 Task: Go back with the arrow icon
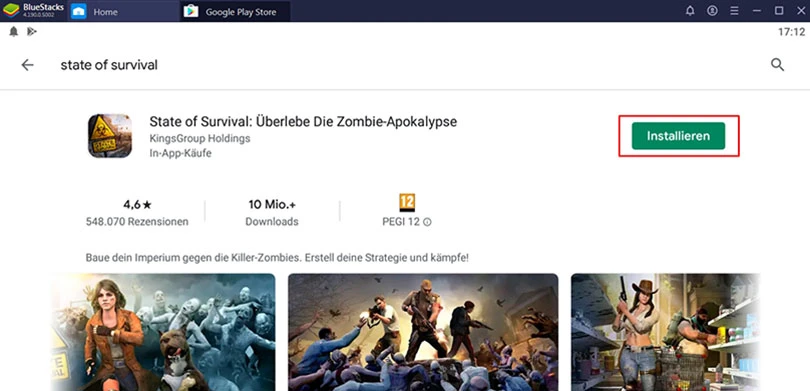click(27, 65)
